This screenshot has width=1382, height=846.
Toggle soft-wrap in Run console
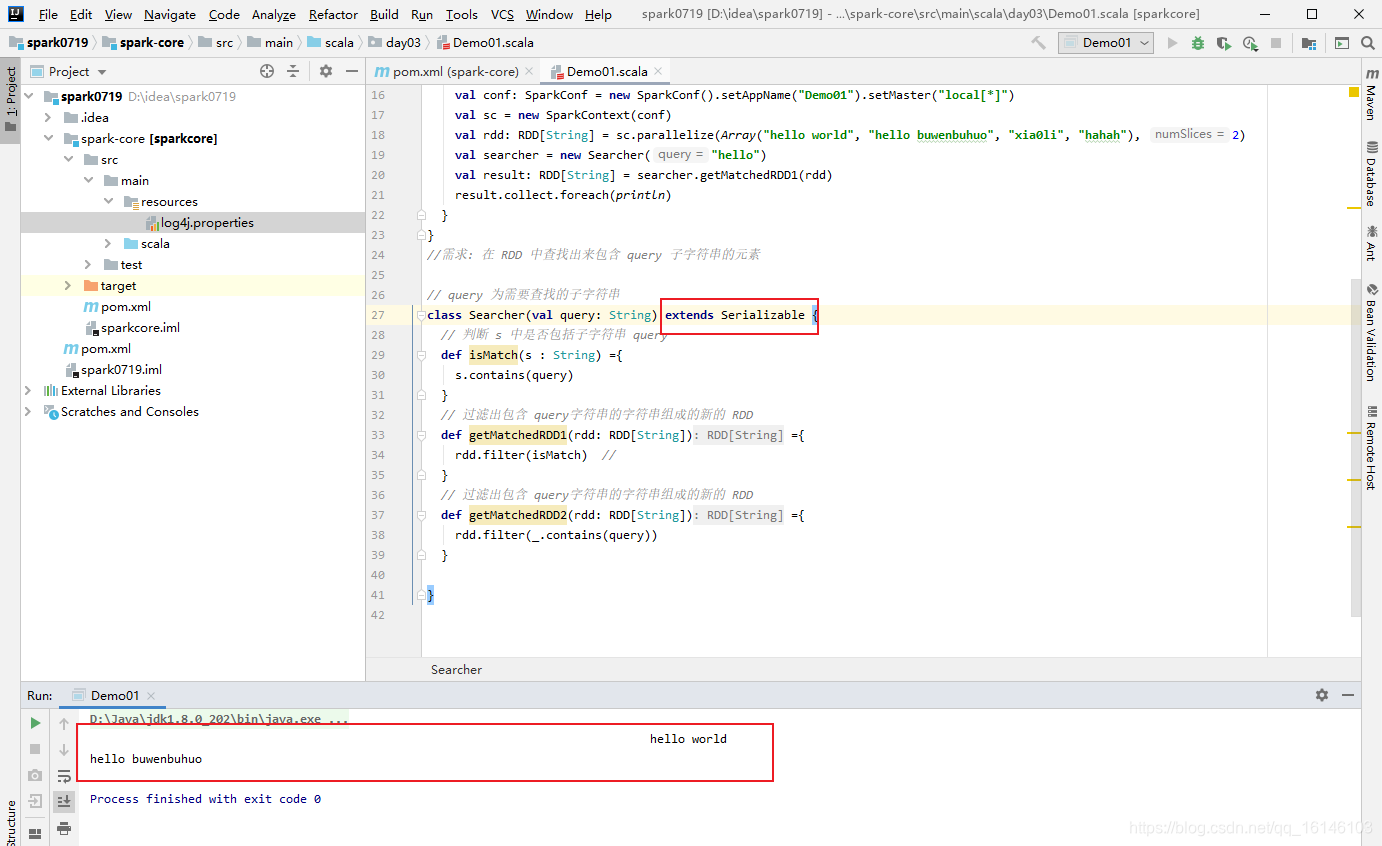click(x=64, y=775)
